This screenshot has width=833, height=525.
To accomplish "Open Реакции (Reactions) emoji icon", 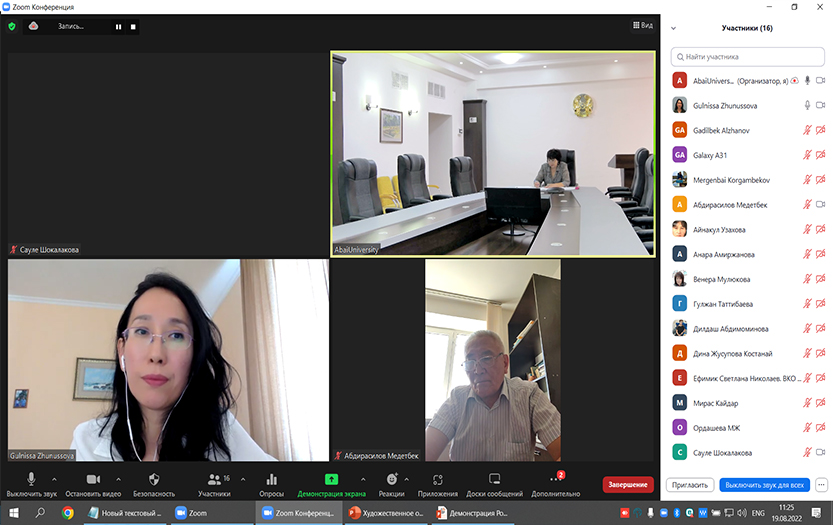I will [392, 480].
